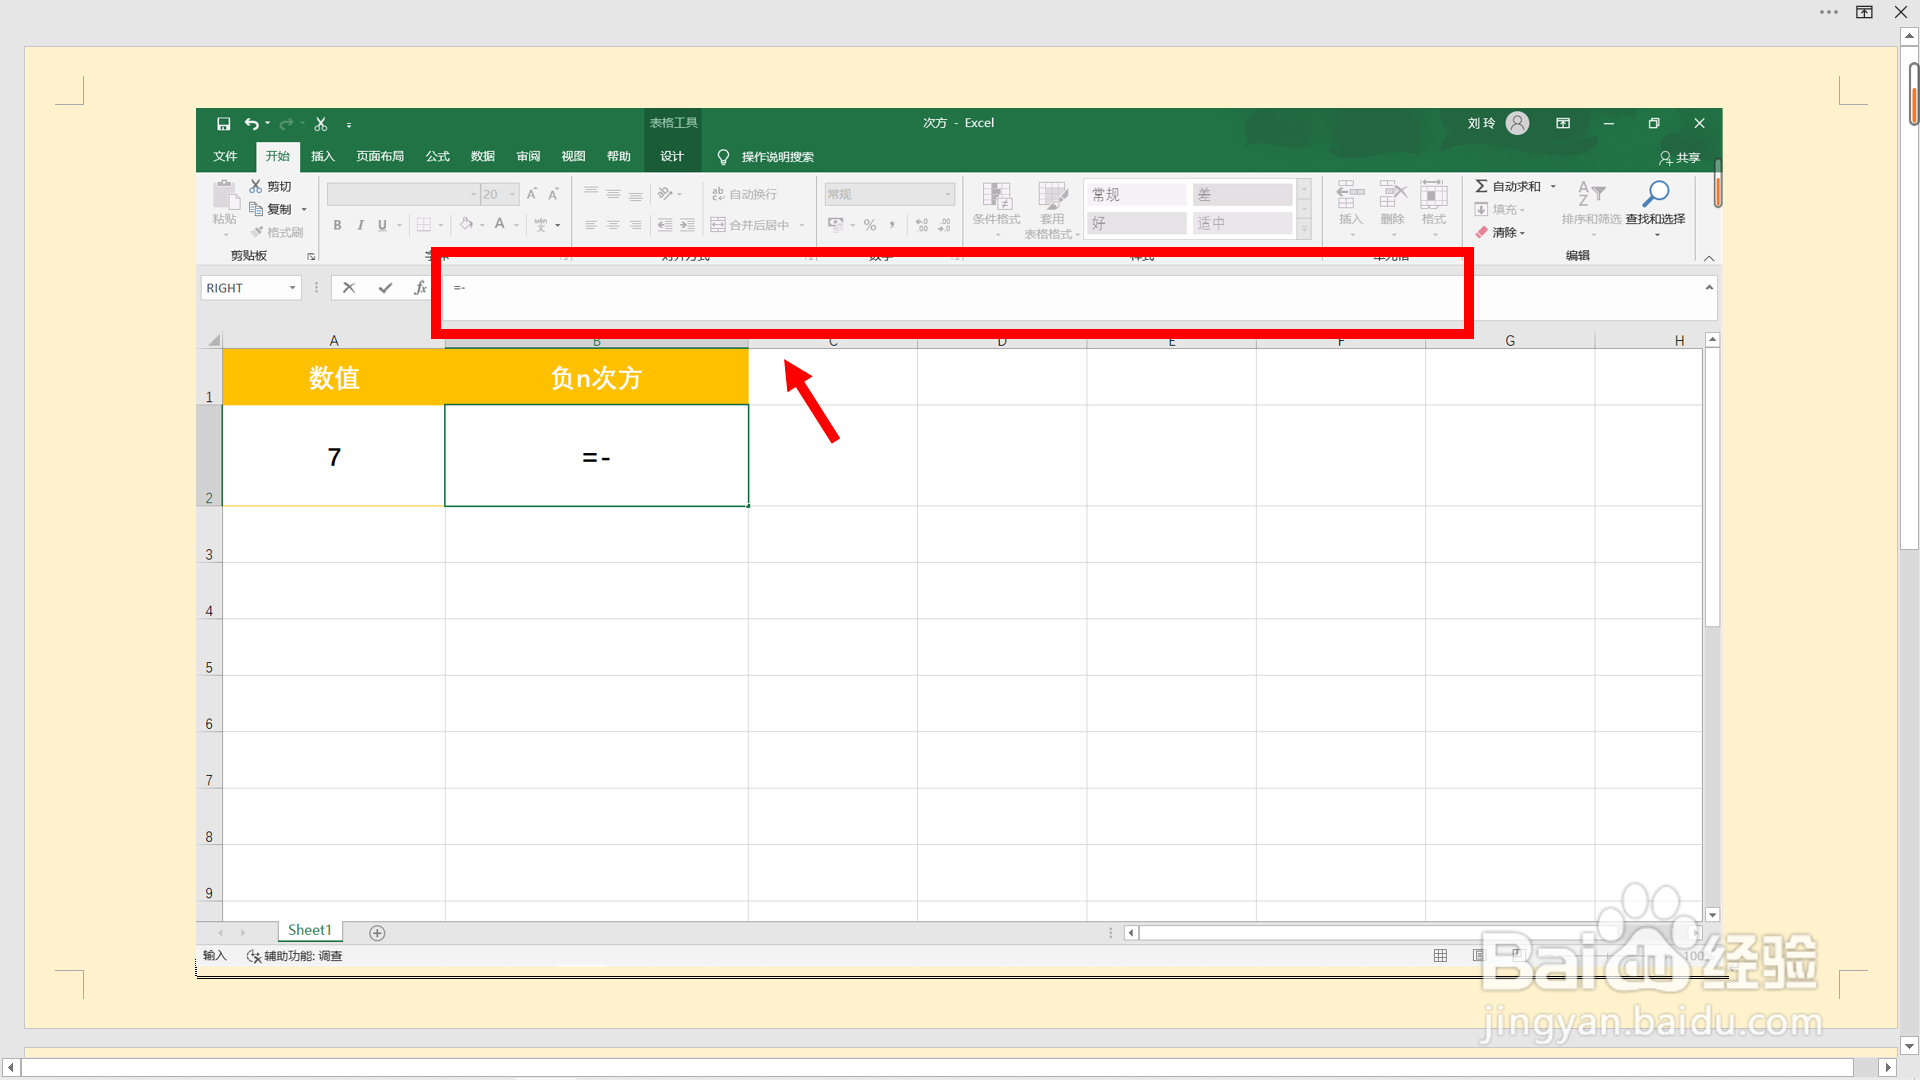This screenshot has height=1088, width=1928.
Task: Expand the Name Box dropdown showing RIGHT
Action: 292,288
